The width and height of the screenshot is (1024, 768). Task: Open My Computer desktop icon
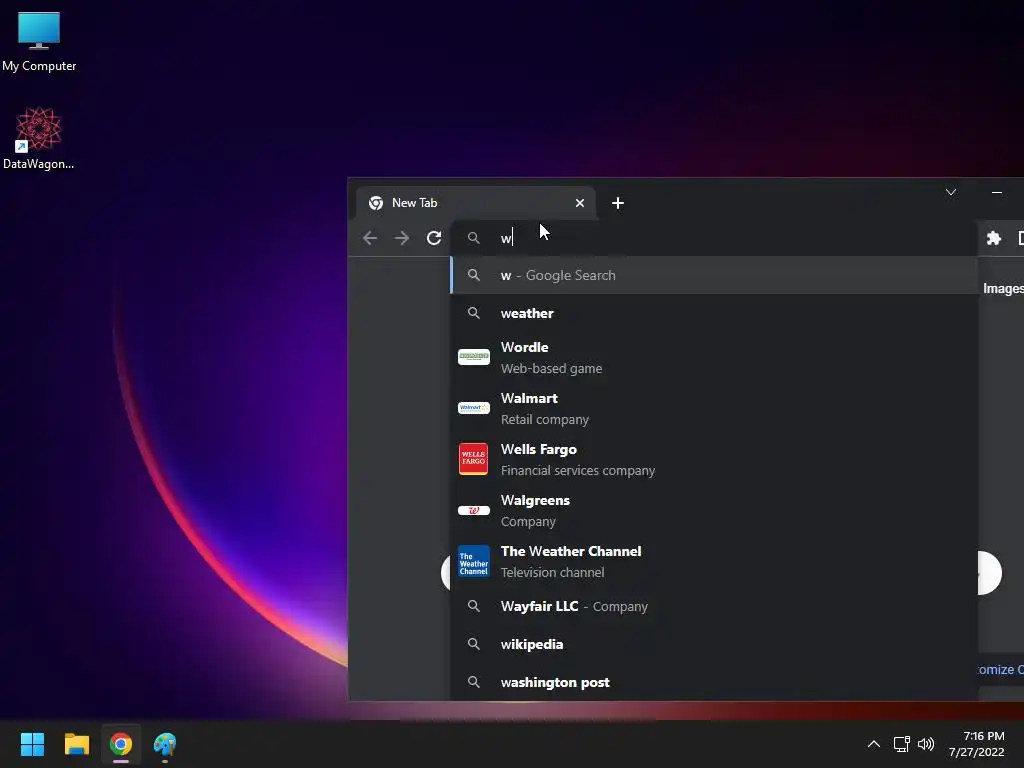click(39, 41)
